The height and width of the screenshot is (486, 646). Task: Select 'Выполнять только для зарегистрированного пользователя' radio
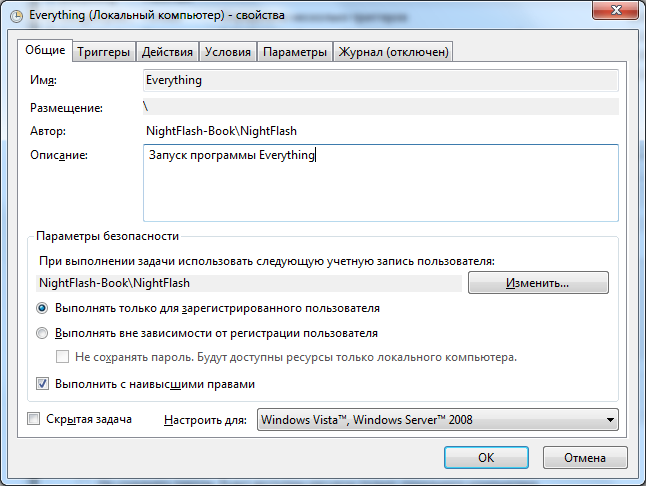[42, 308]
